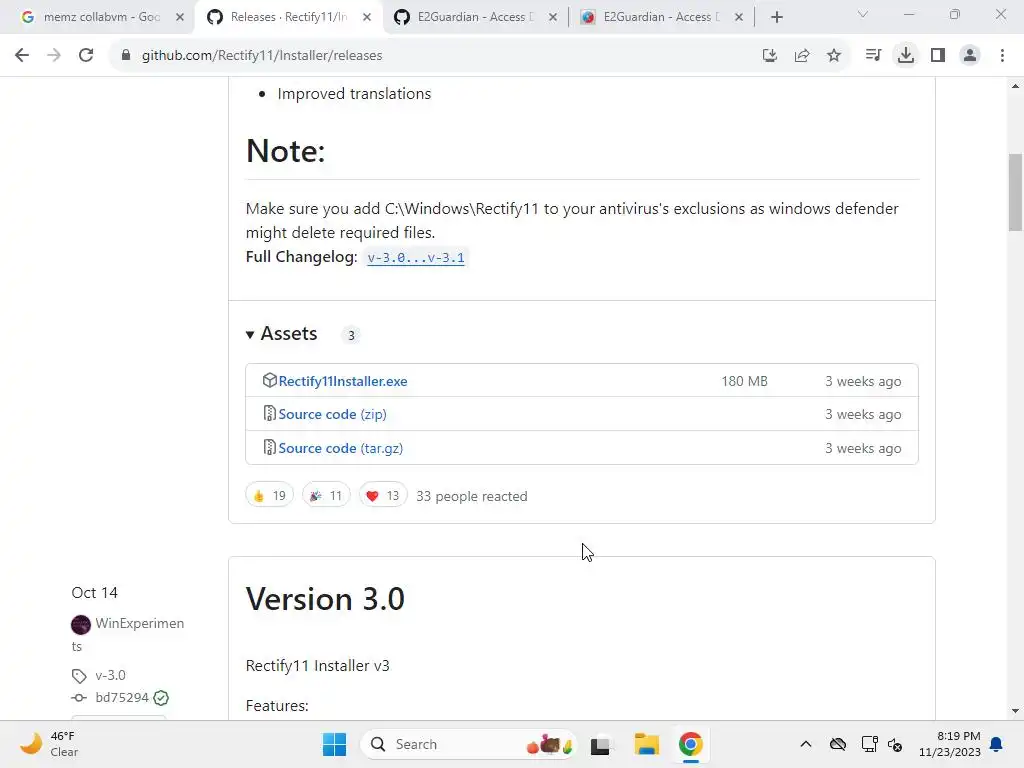Open the notifications bell

[997, 744]
